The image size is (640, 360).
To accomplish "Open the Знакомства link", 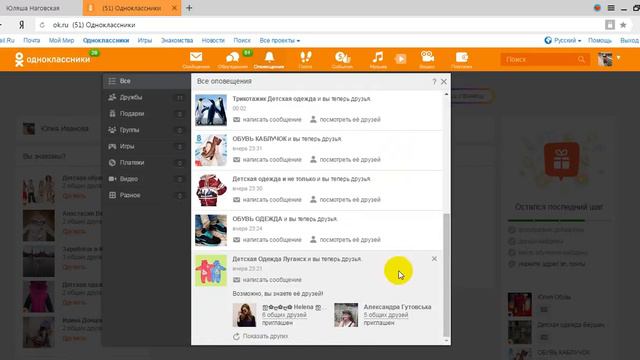I will tap(177, 40).
